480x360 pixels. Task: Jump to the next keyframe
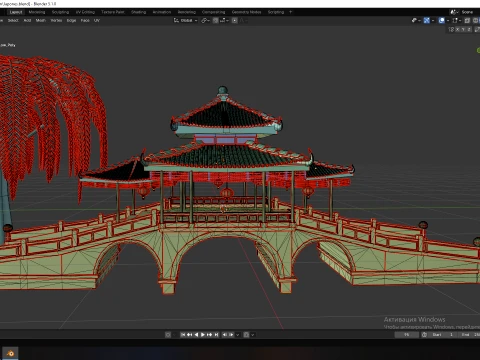click(209, 335)
